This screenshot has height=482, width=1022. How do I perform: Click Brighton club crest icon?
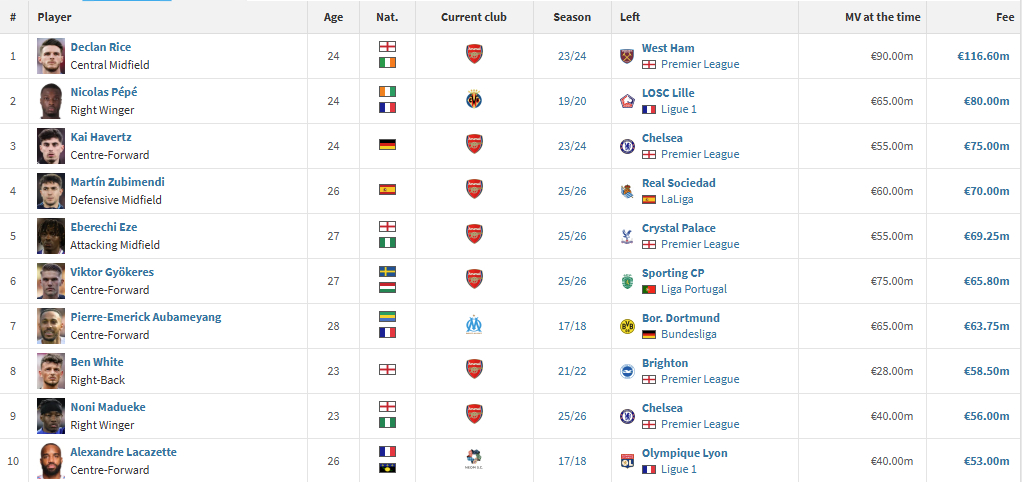[x=627, y=371]
